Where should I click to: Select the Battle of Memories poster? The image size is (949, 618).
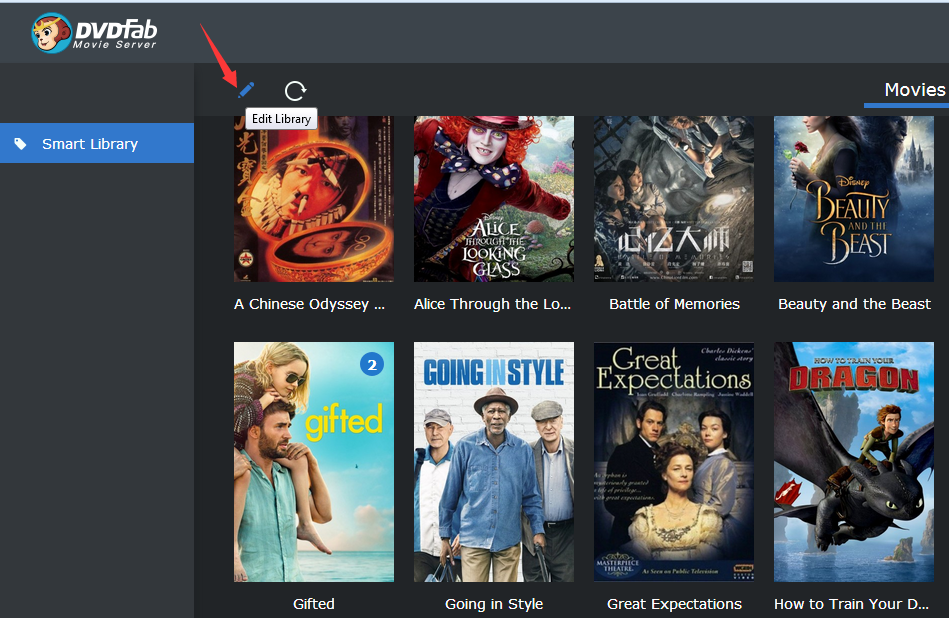coord(674,199)
